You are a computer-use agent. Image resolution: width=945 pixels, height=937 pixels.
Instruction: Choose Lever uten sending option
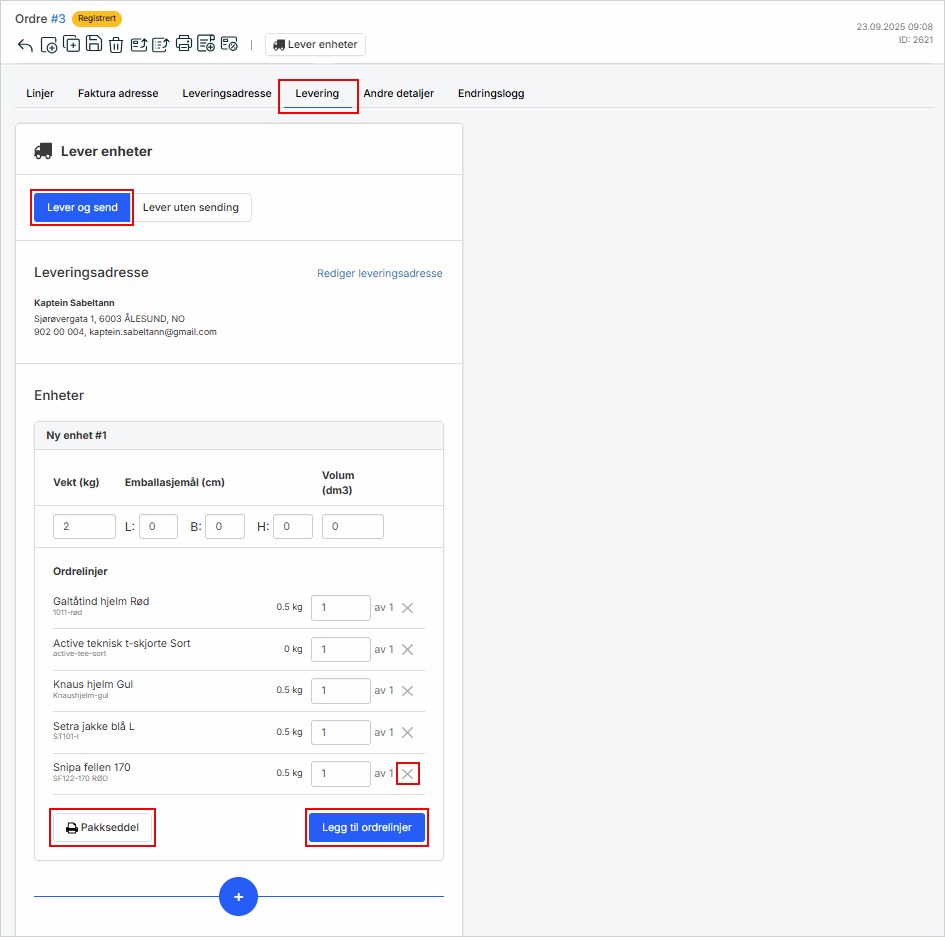click(x=191, y=208)
